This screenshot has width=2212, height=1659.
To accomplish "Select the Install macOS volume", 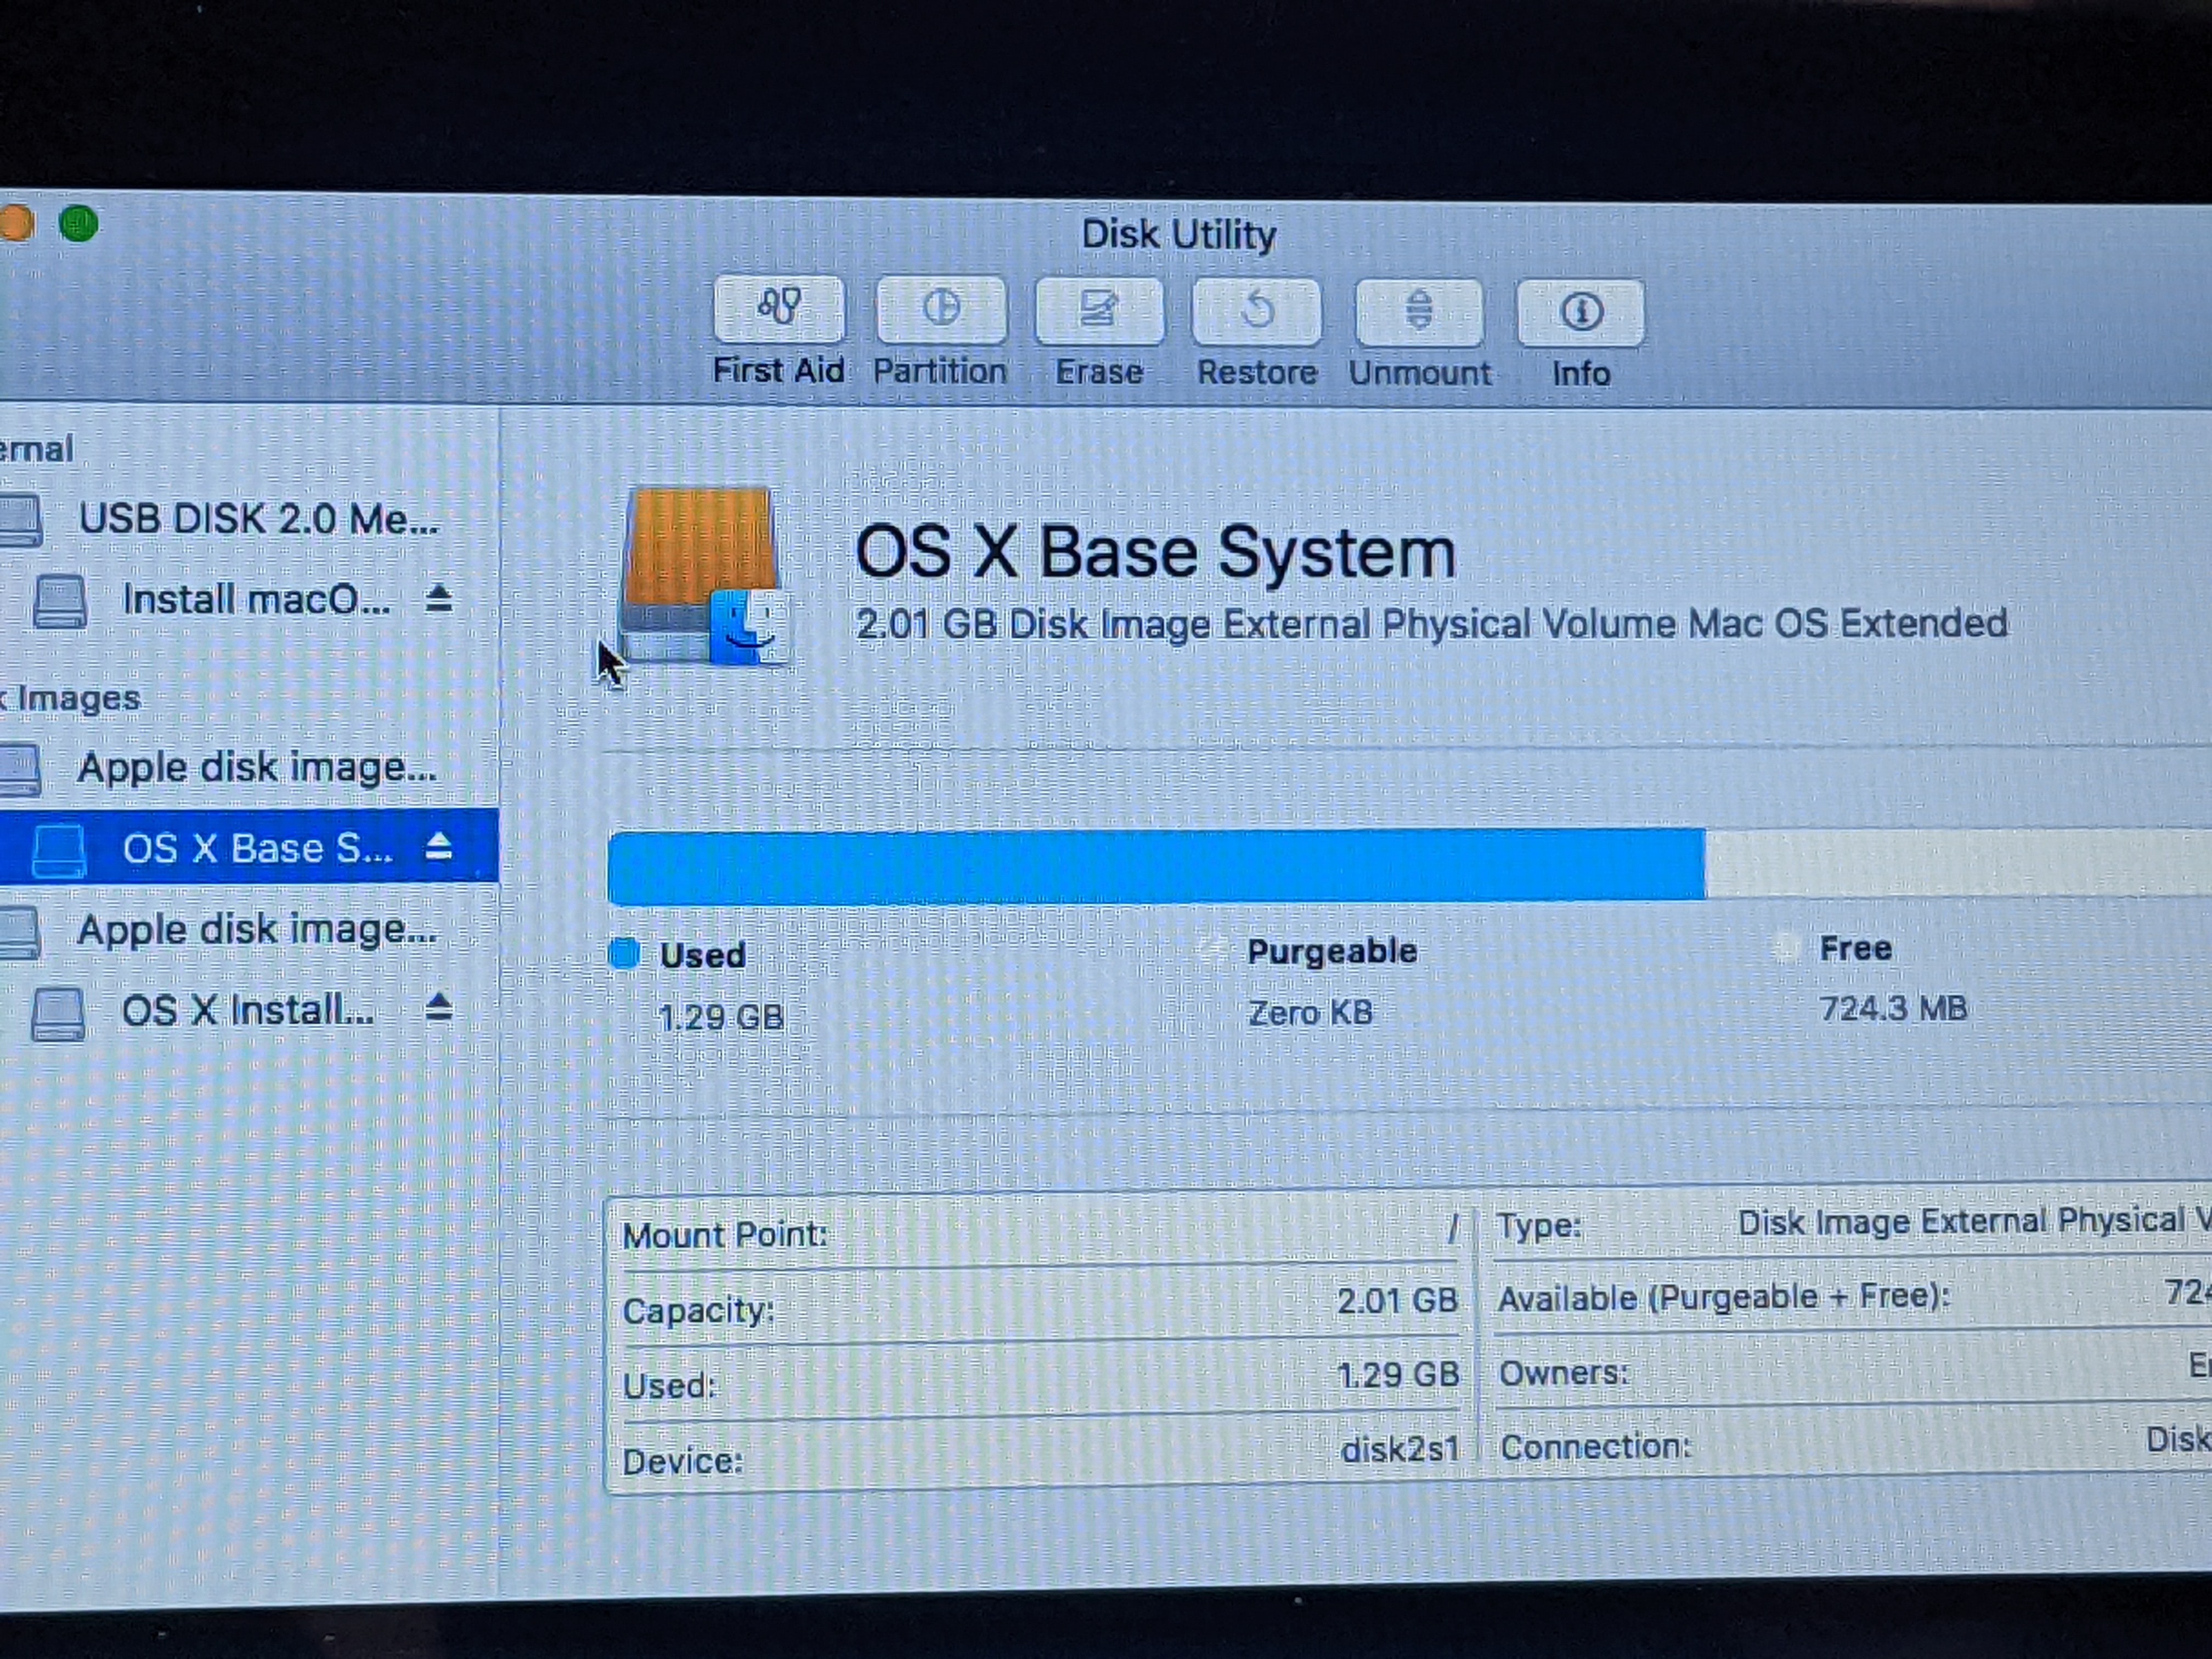I will [256, 600].
